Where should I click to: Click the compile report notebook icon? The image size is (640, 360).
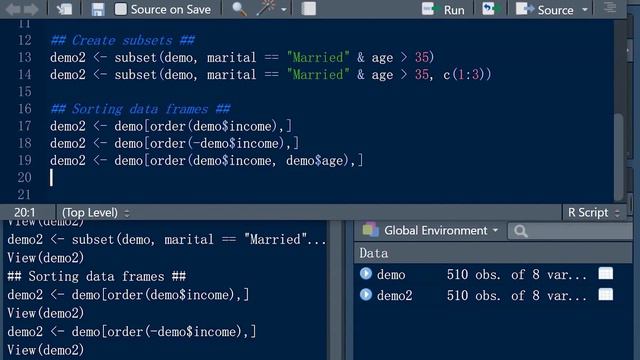(309, 9)
